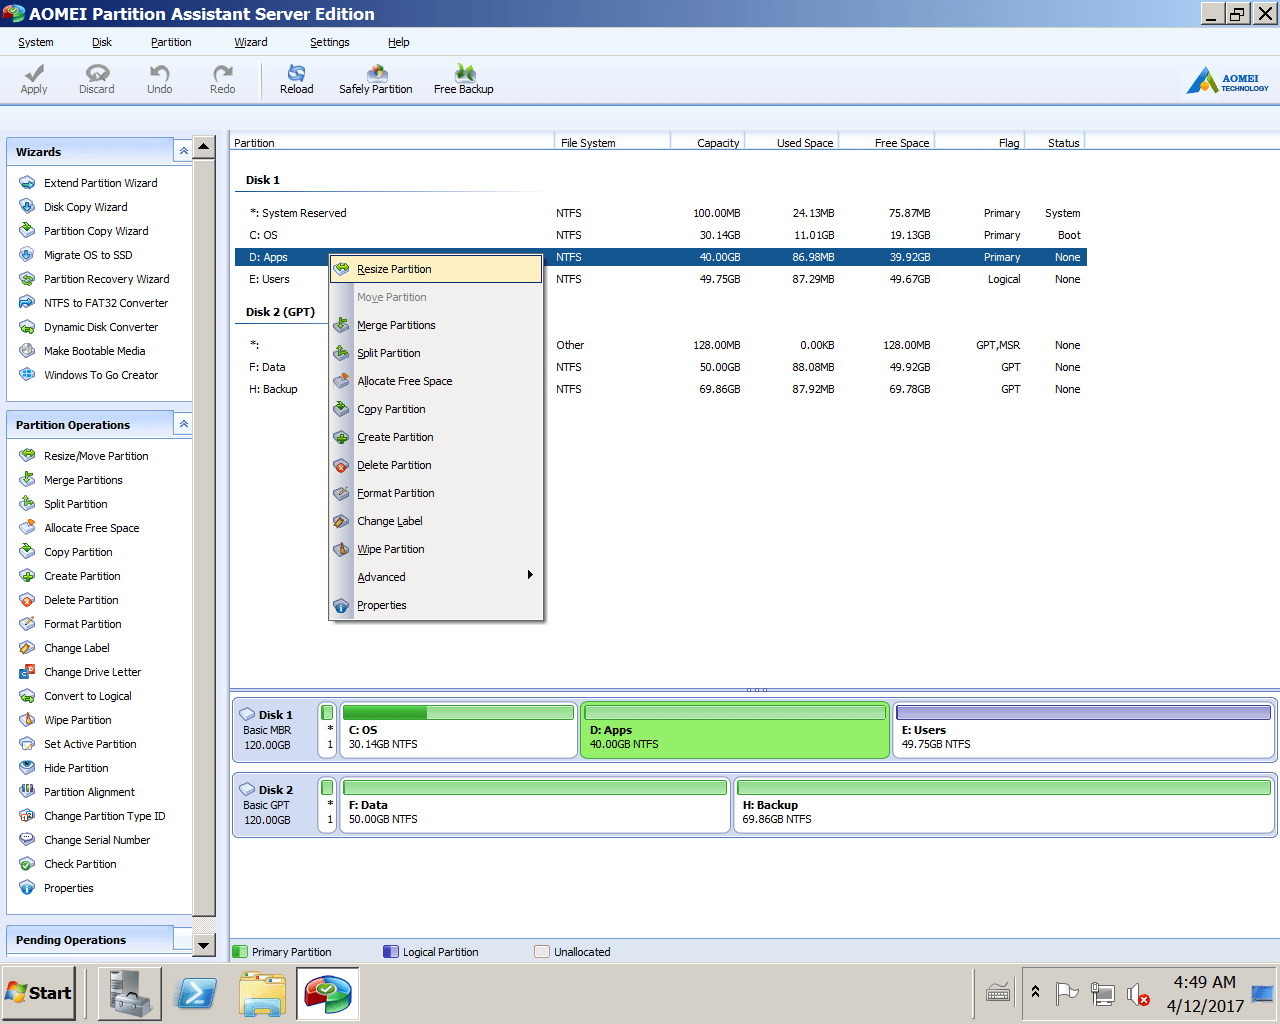Click the Redo toolbar icon
Screen dimensions: 1280x1024
tap(222, 79)
